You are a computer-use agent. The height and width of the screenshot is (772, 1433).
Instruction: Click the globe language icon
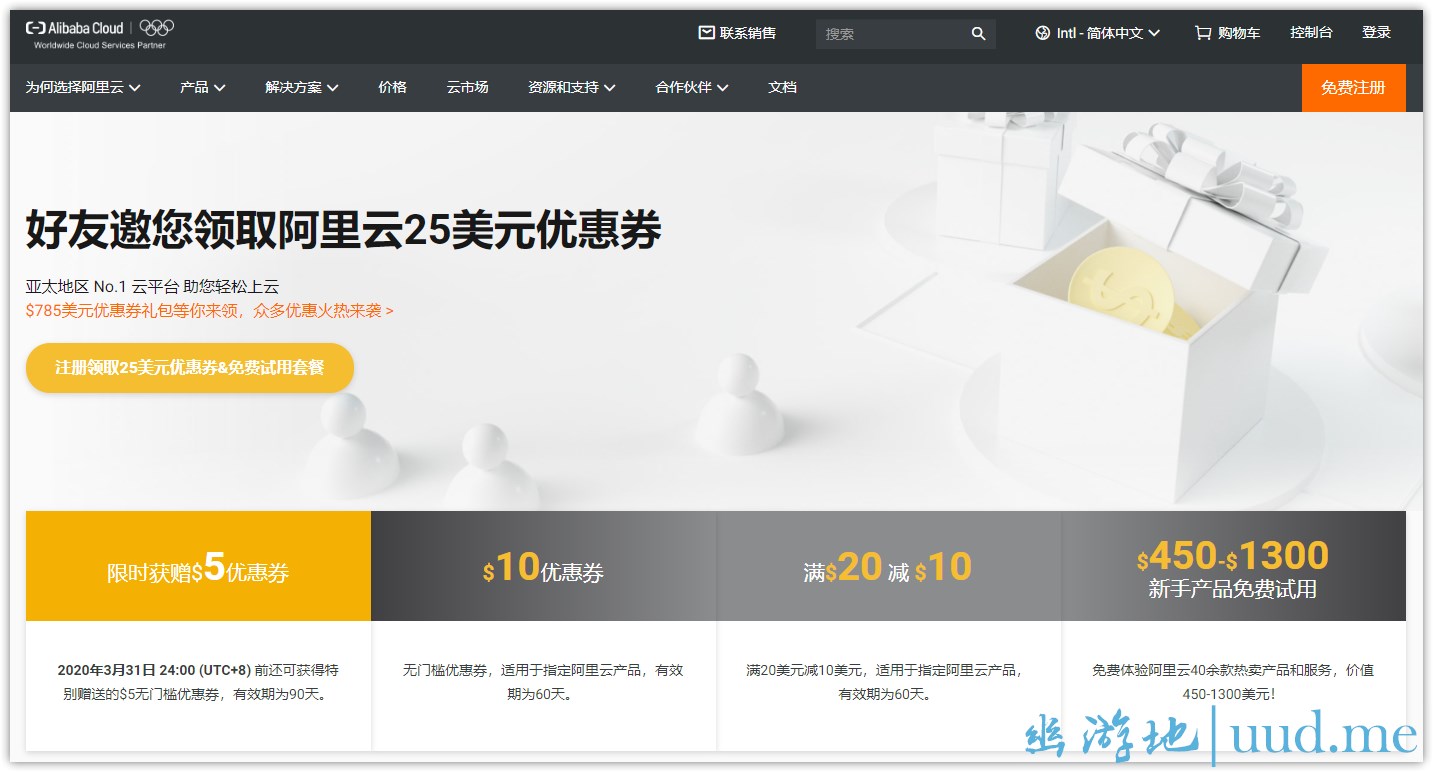click(x=1043, y=33)
